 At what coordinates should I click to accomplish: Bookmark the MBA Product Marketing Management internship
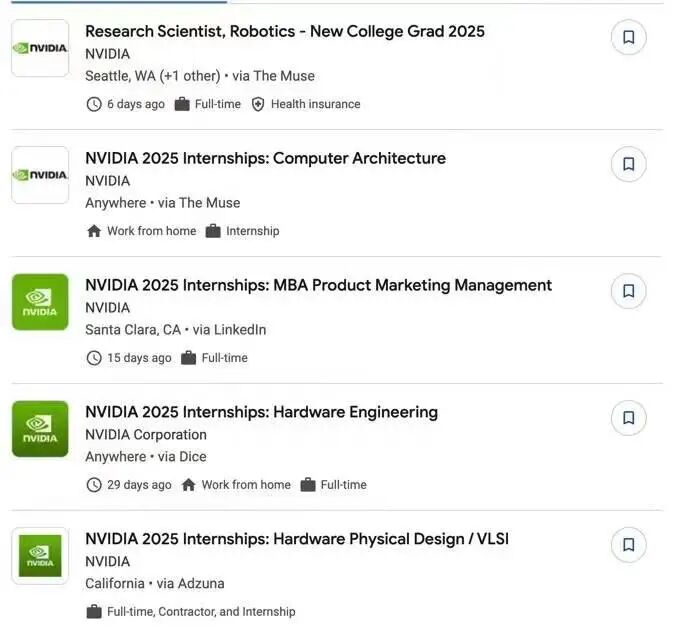point(628,291)
